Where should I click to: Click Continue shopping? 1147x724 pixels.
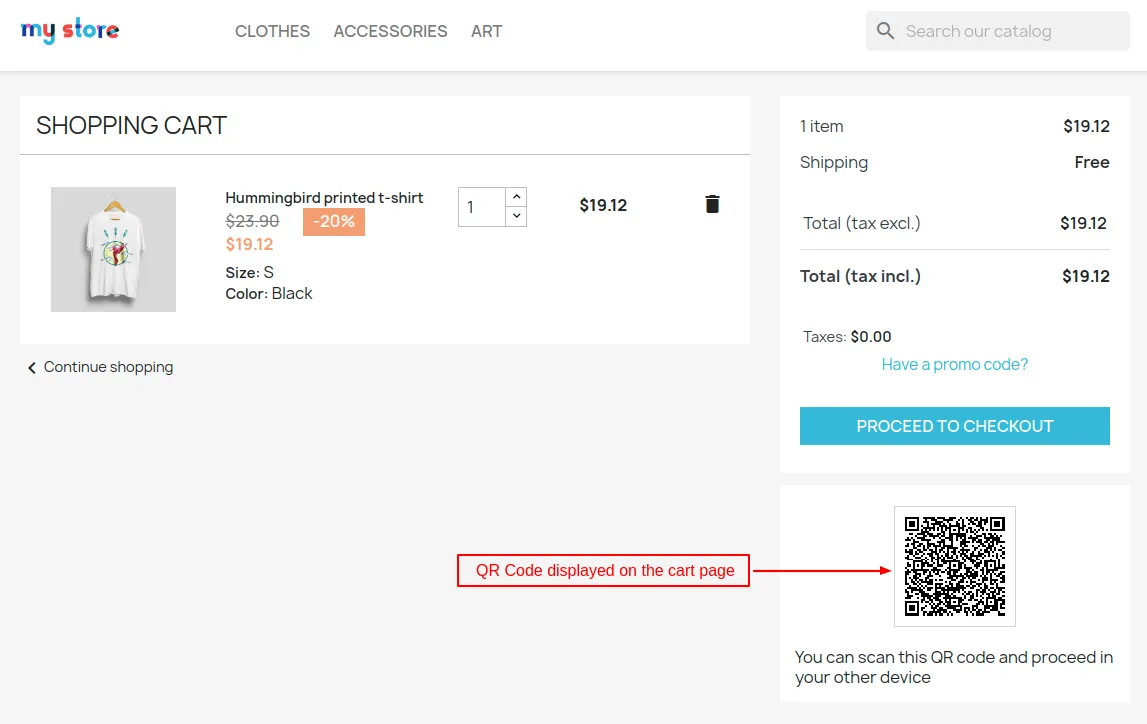pos(107,367)
